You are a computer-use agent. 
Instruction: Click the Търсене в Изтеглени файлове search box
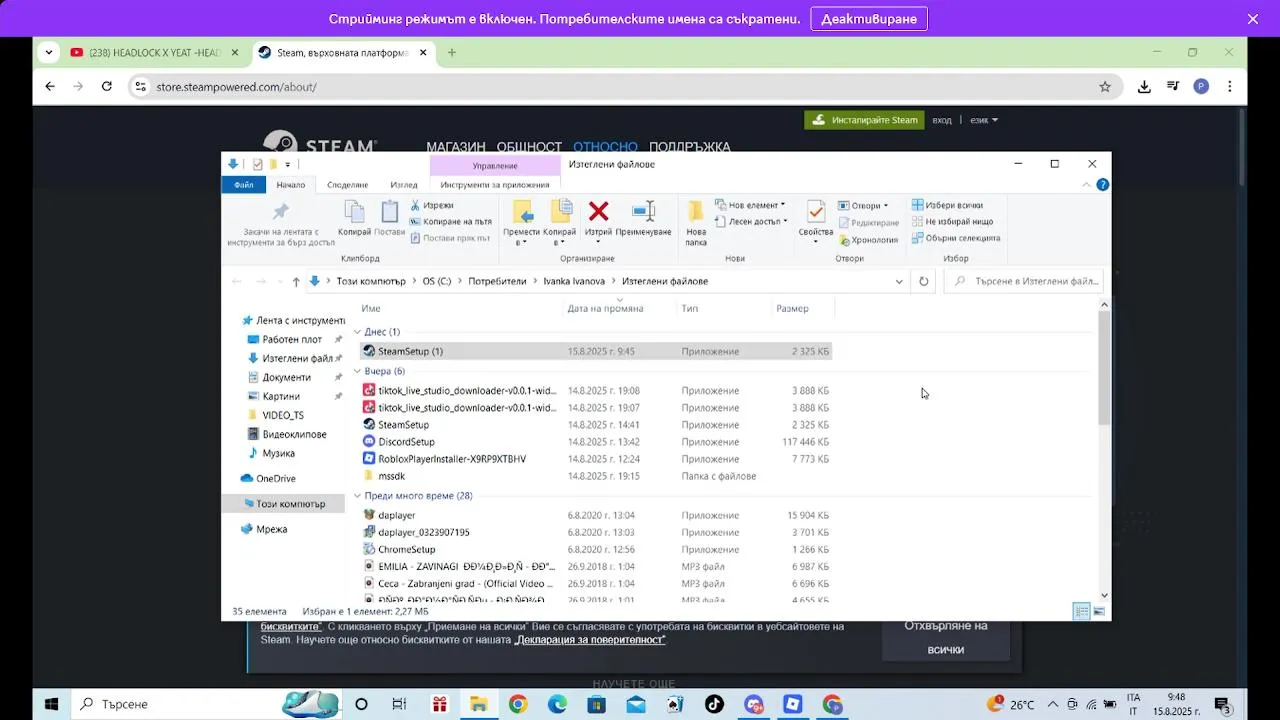1024,282
